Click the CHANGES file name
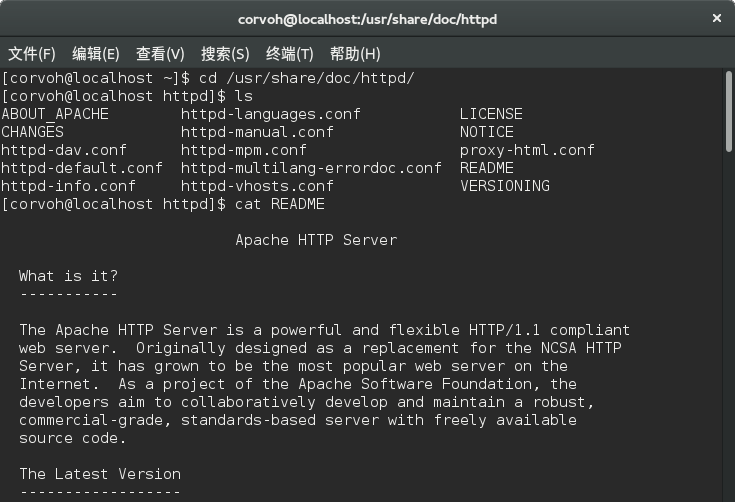 click(32, 132)
